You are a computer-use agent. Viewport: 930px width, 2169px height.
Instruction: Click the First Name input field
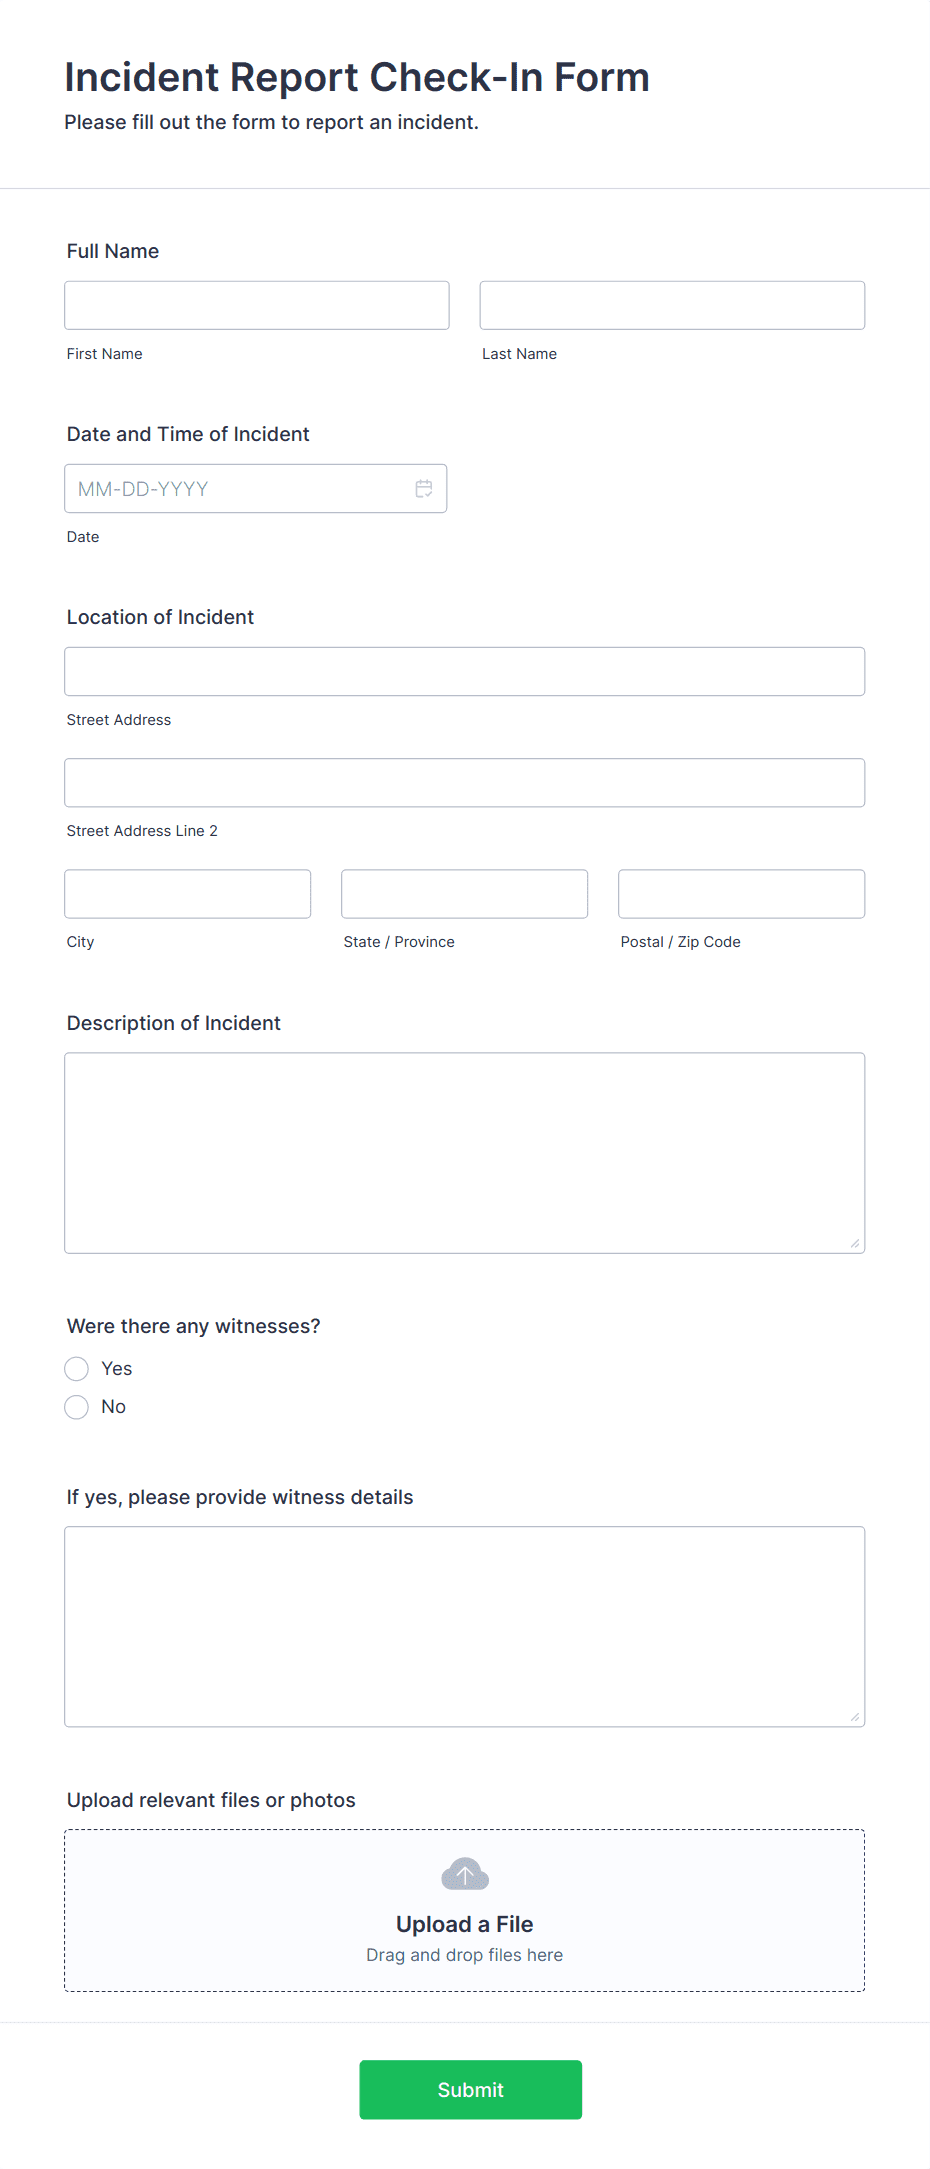pyautogui.click(x=256, y=304)
